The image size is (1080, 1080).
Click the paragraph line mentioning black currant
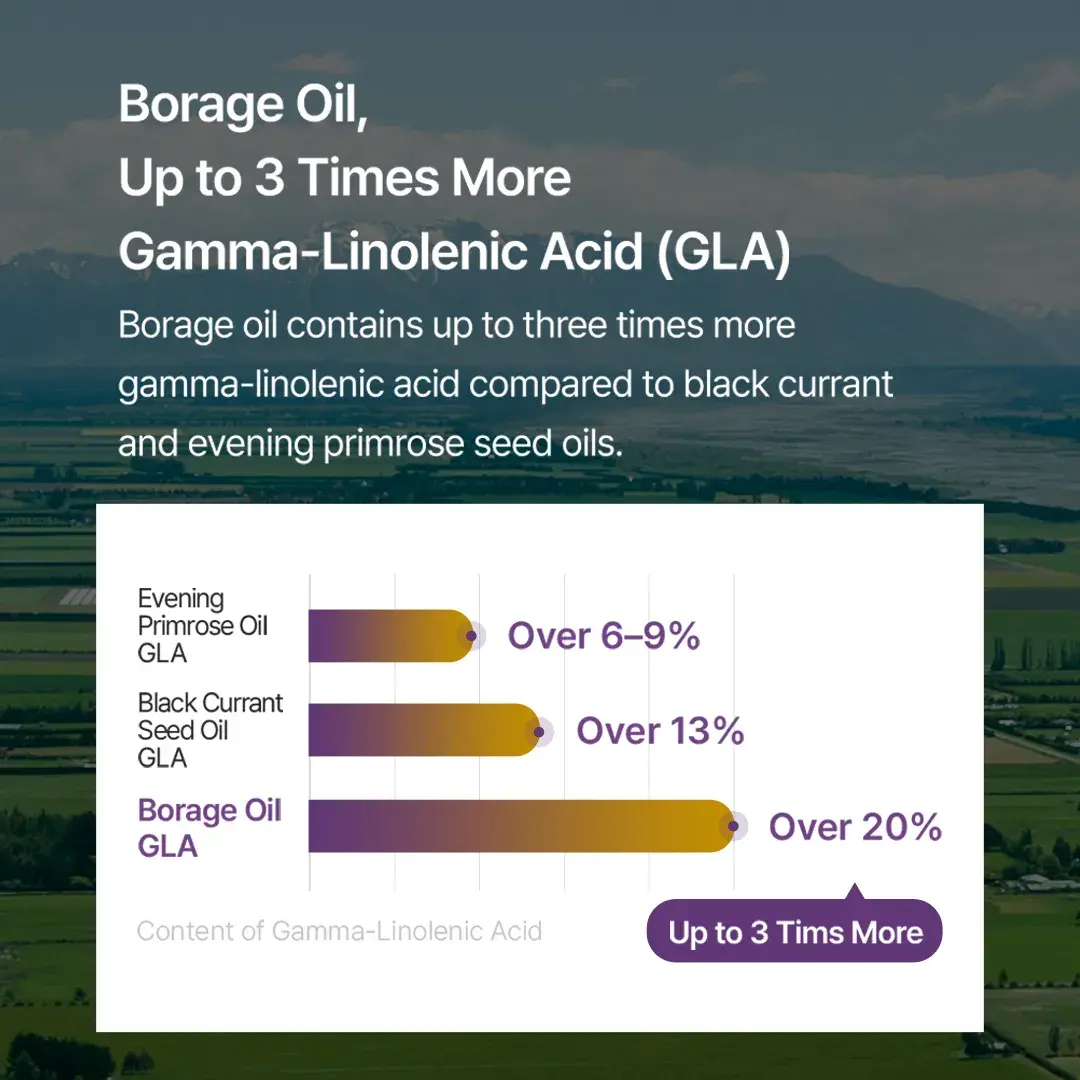click(505, 385)
